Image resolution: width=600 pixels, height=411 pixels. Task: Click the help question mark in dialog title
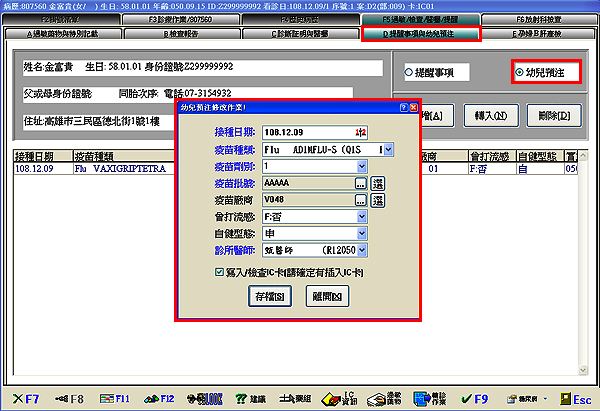tap(400, 106)
